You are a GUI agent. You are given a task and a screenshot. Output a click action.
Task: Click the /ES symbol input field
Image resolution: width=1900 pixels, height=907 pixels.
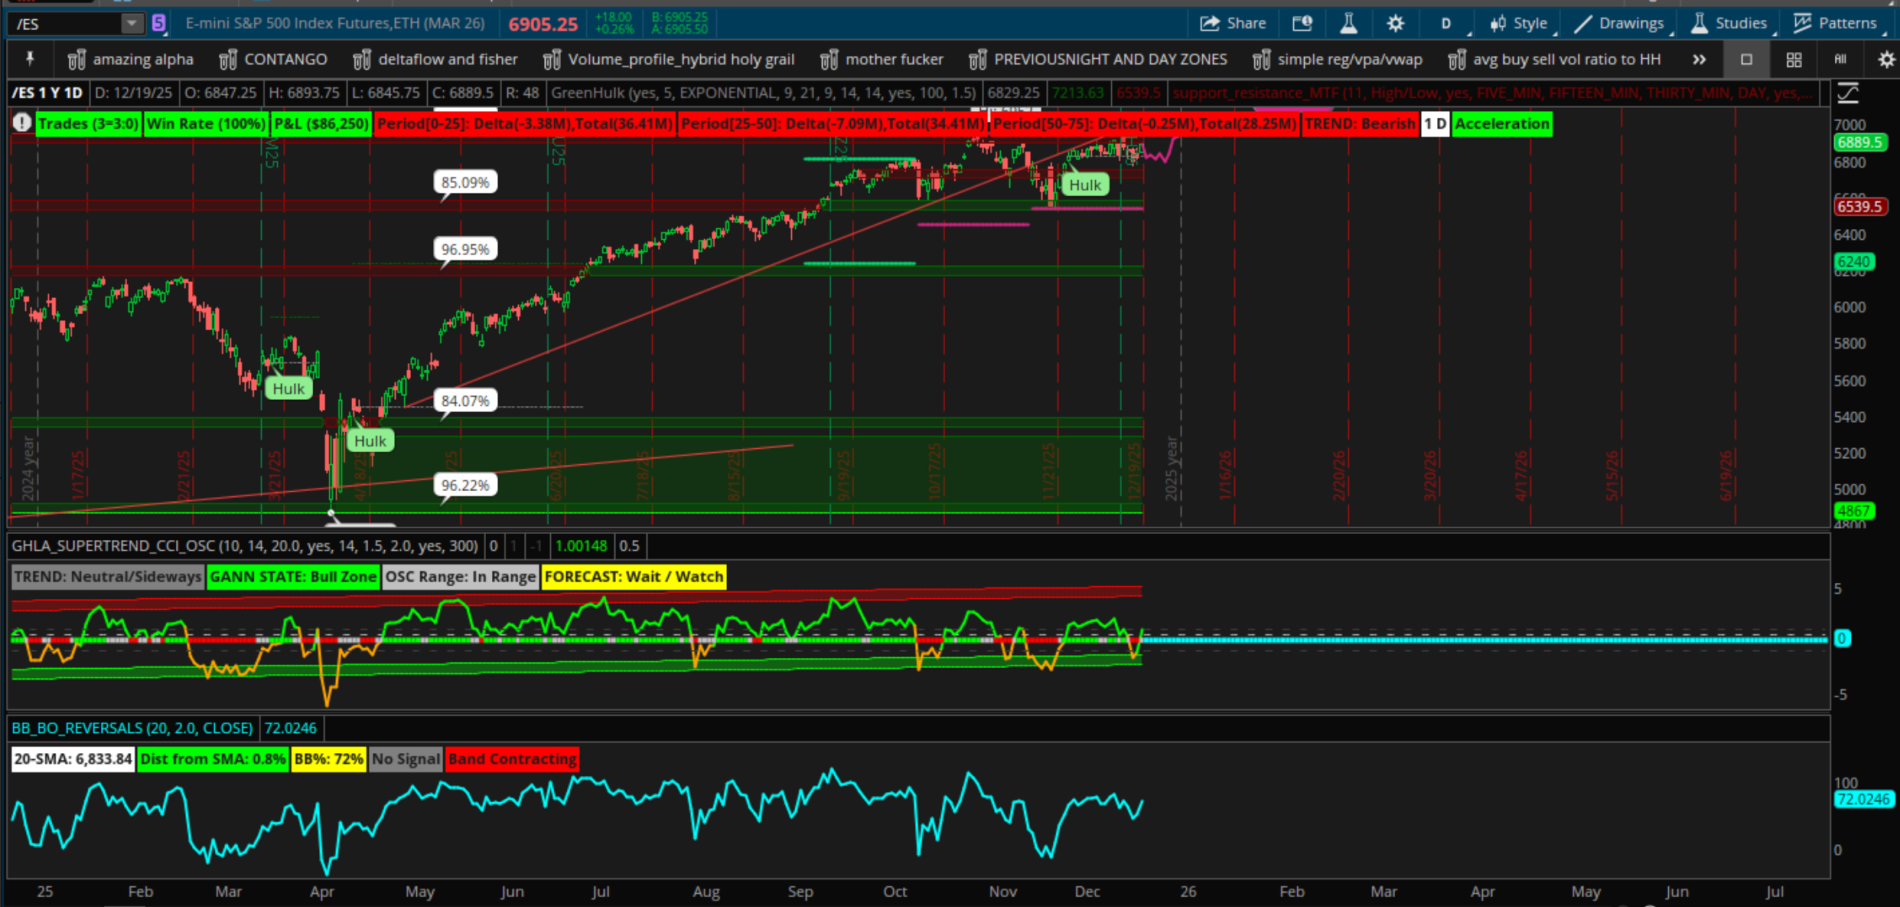(65, 23)
